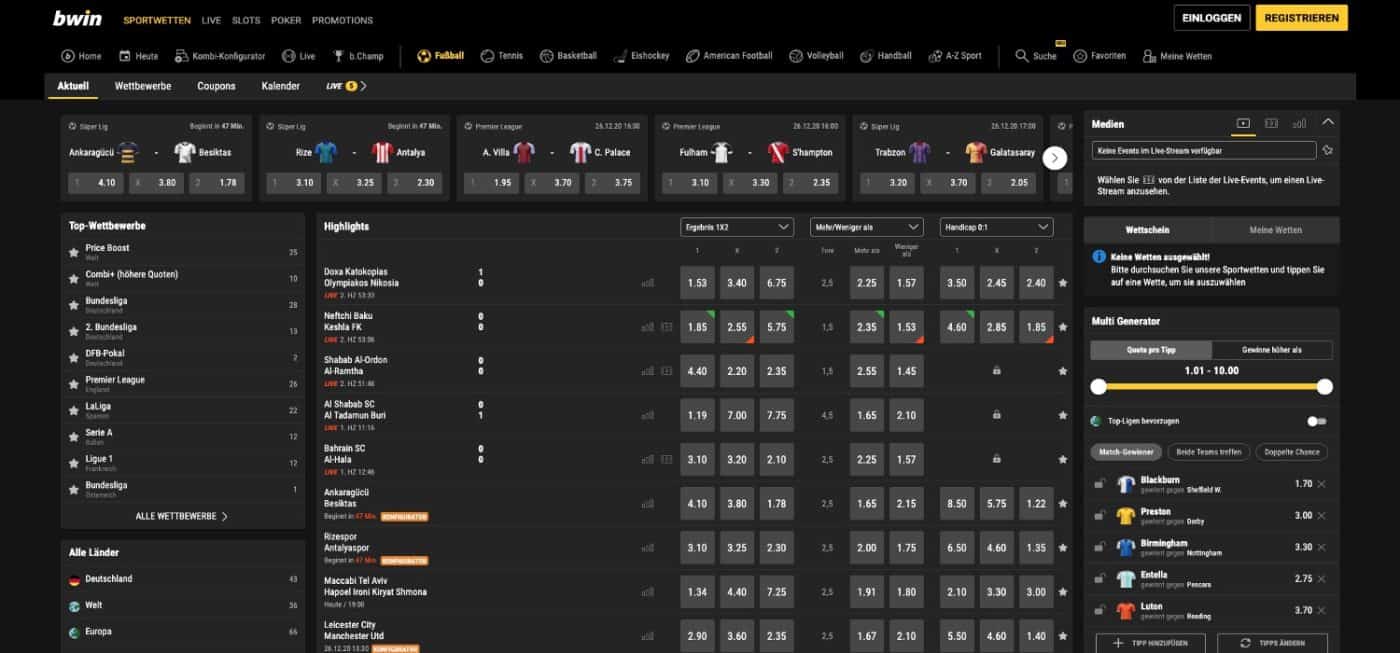Choose American Football in sports bar
This screenshot has width=1400, height=653.
(x=729, y=56)
